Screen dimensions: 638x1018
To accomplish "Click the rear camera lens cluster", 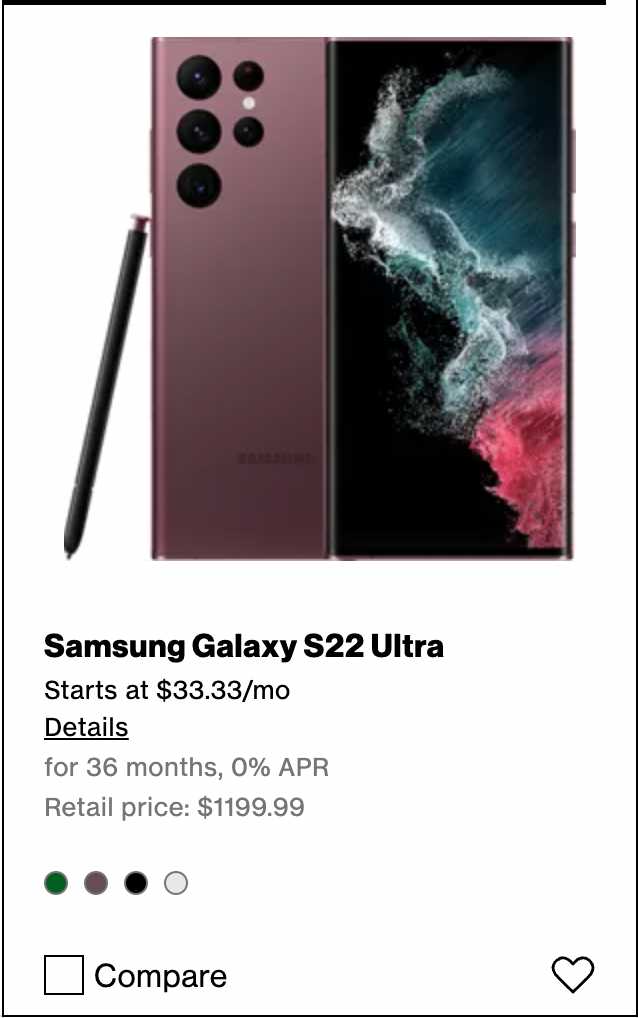I will click(x=219, y=131).
